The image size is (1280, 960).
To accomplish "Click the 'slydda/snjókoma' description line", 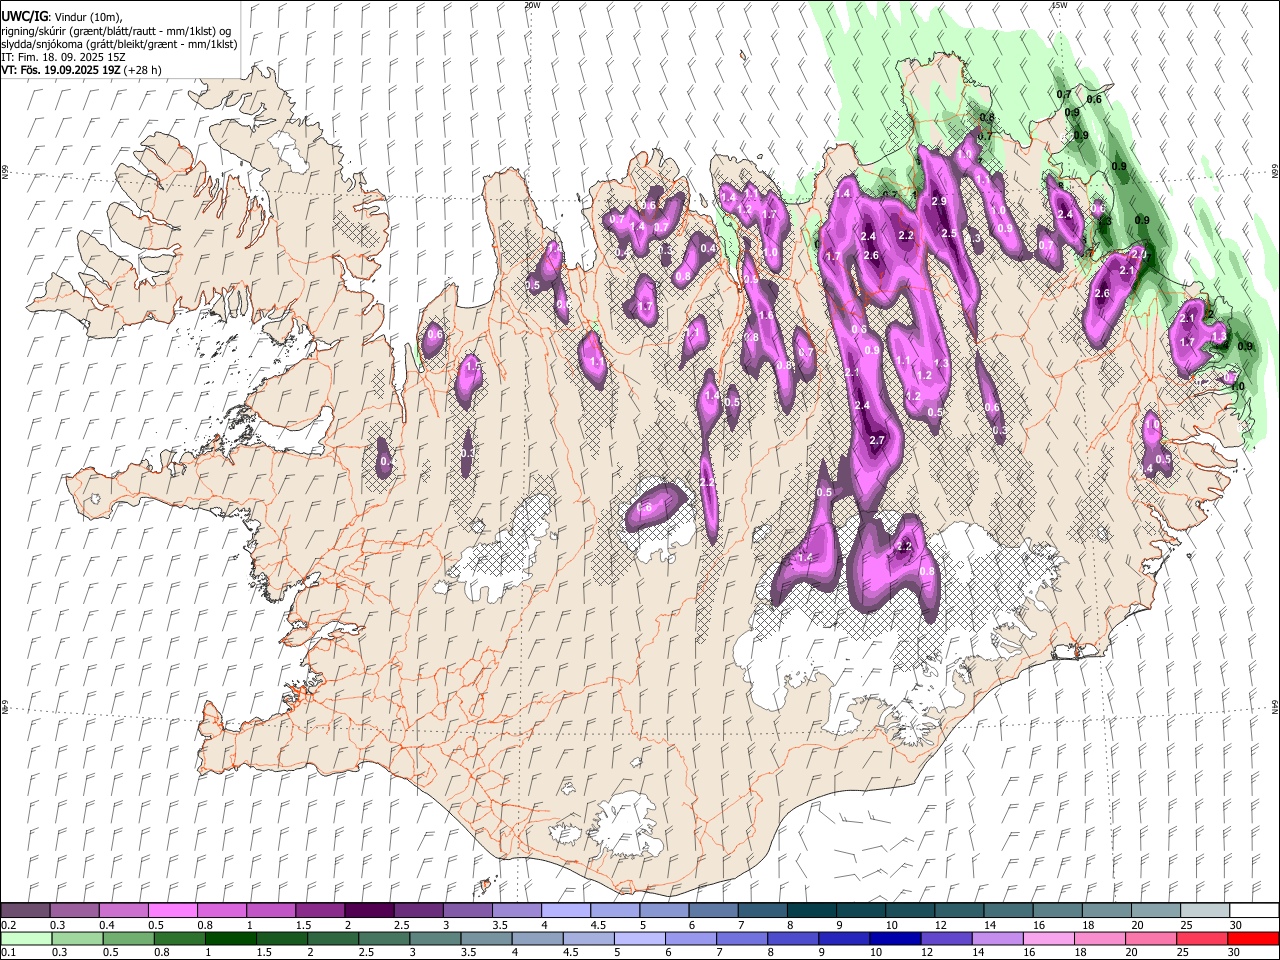I will [x=119, y=44].
